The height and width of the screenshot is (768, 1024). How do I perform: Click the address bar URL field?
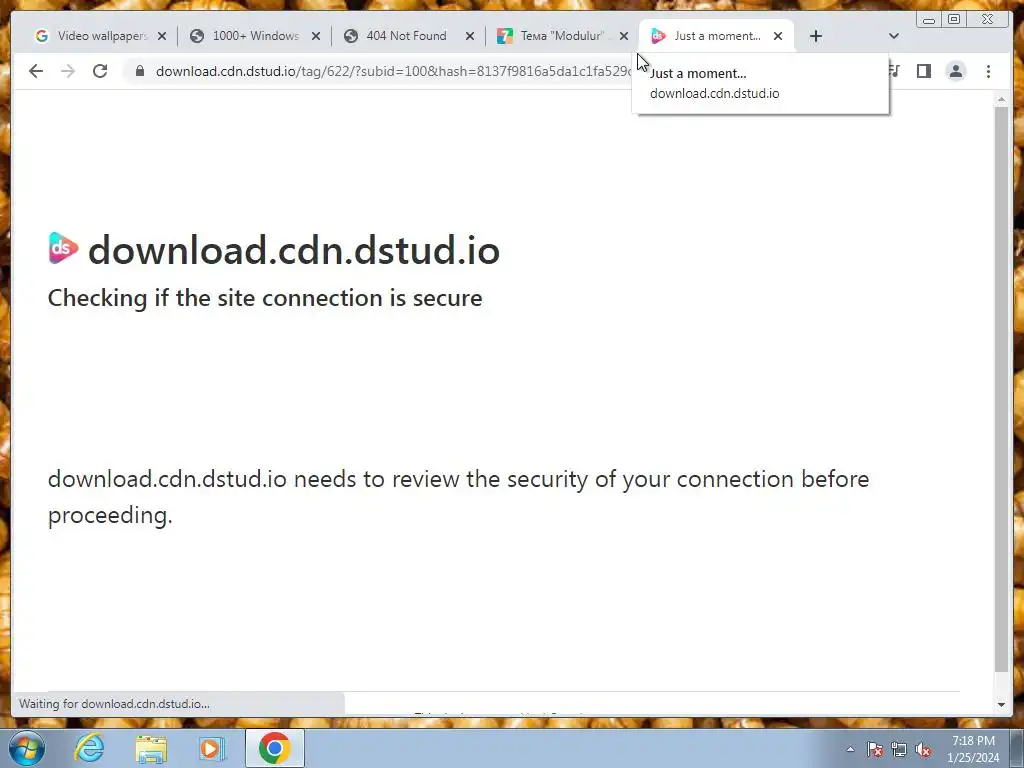coord(392,71)
